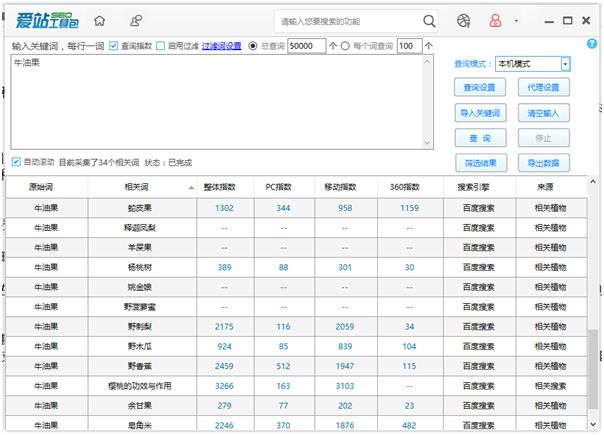604x435 pixels.
Task: Click the 爱站SEO工具包 logo
Action: (47, 20)
